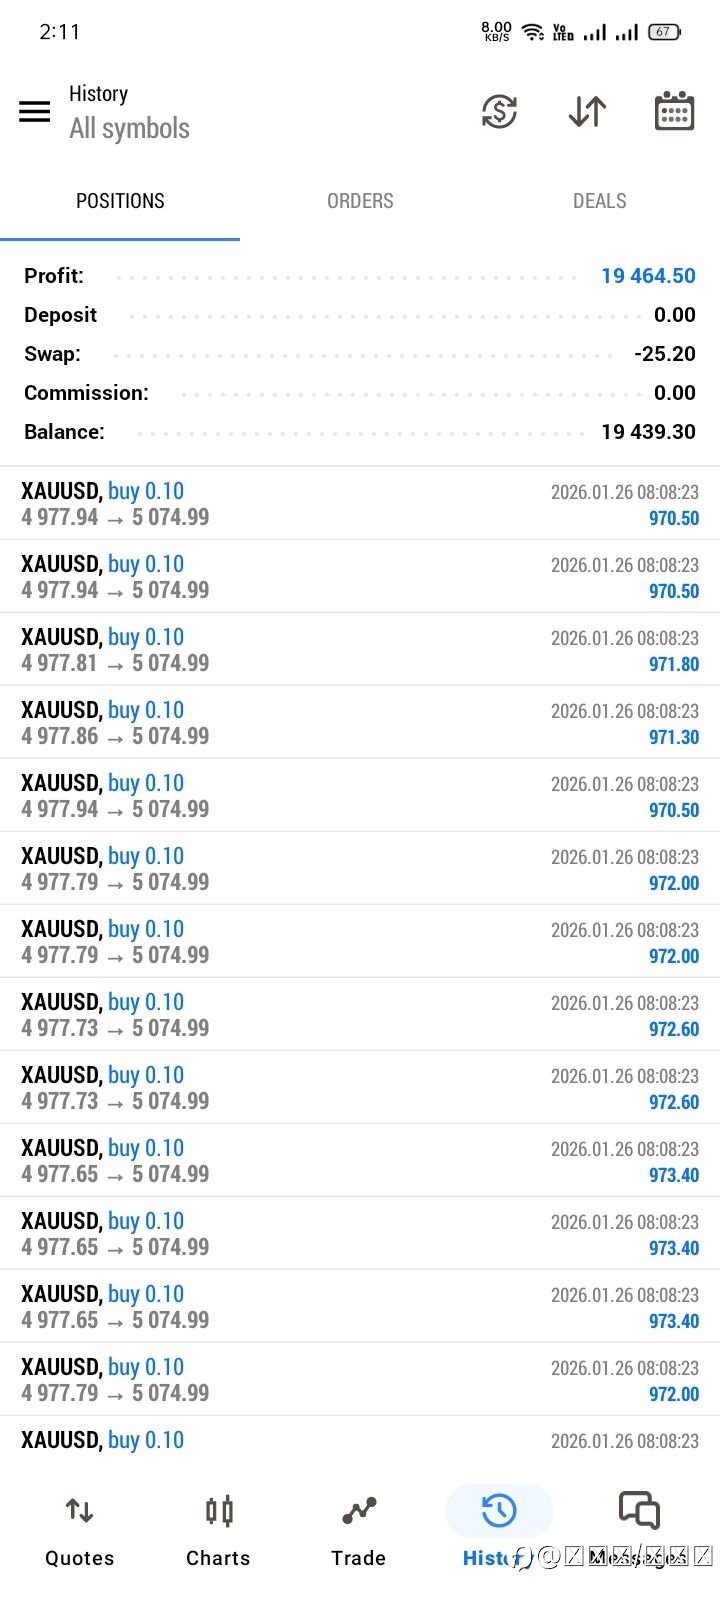This screenshot has width=720, height=1600.
Task: Expand first XAUUSD position with 970.50 profit
Action: click(x=360, y=504)
